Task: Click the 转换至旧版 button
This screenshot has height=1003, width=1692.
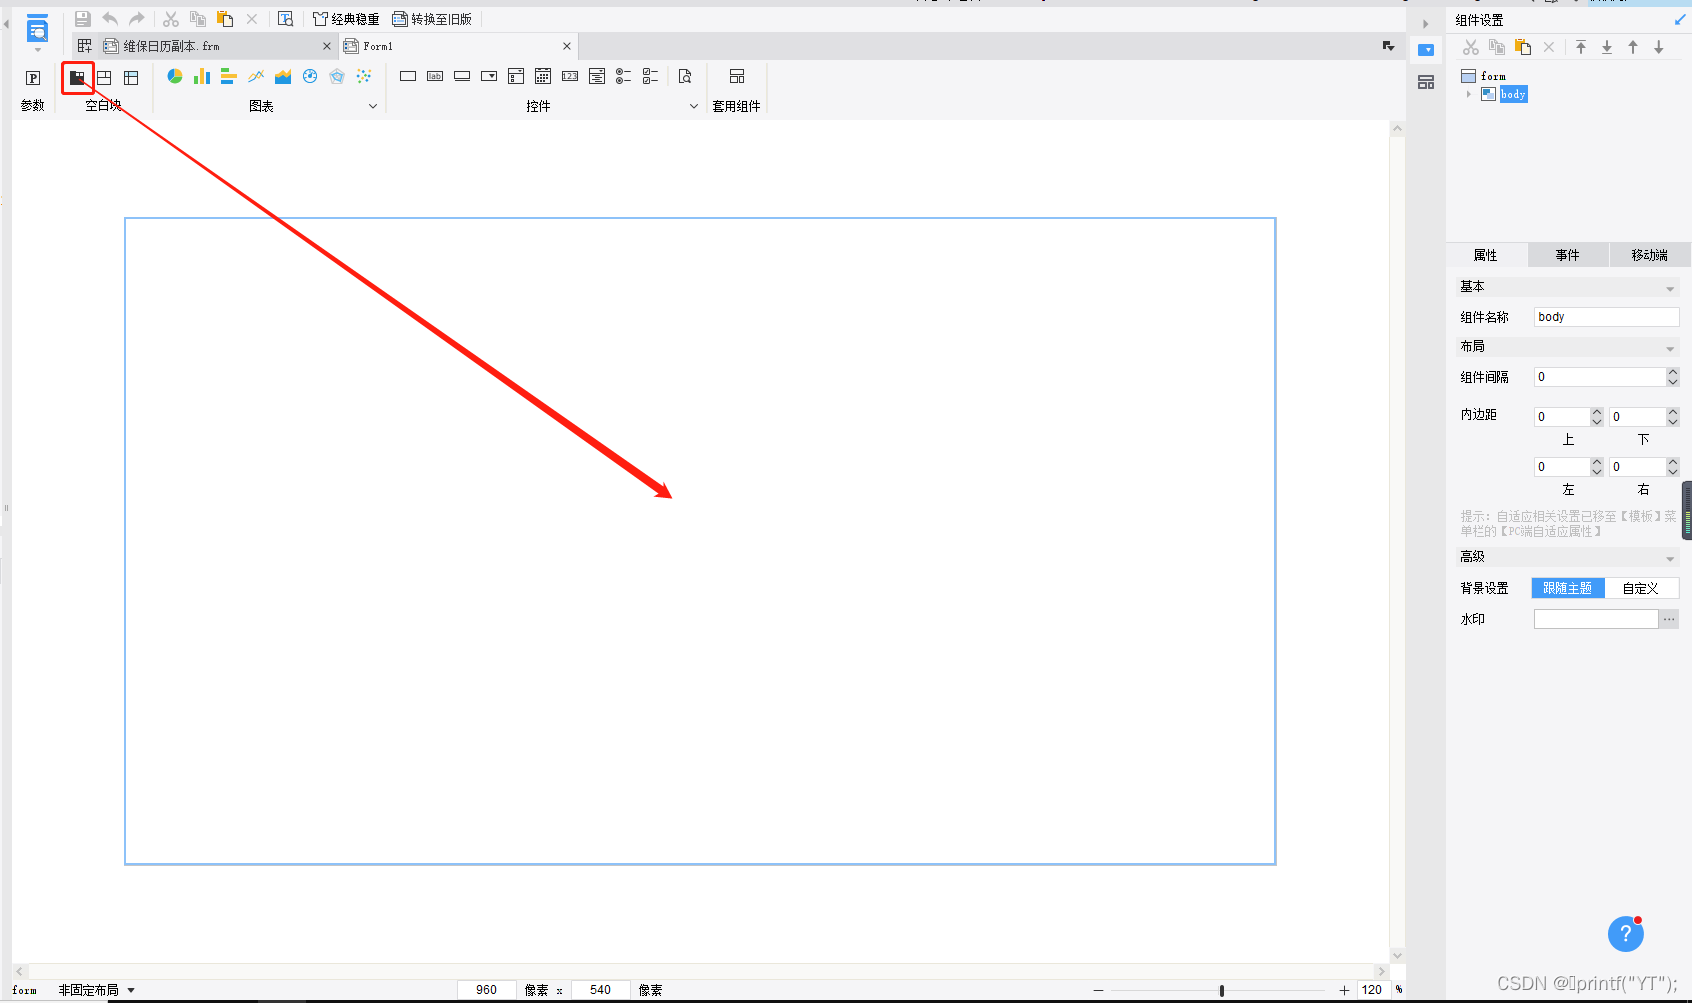Action: [x=432, y=19]
